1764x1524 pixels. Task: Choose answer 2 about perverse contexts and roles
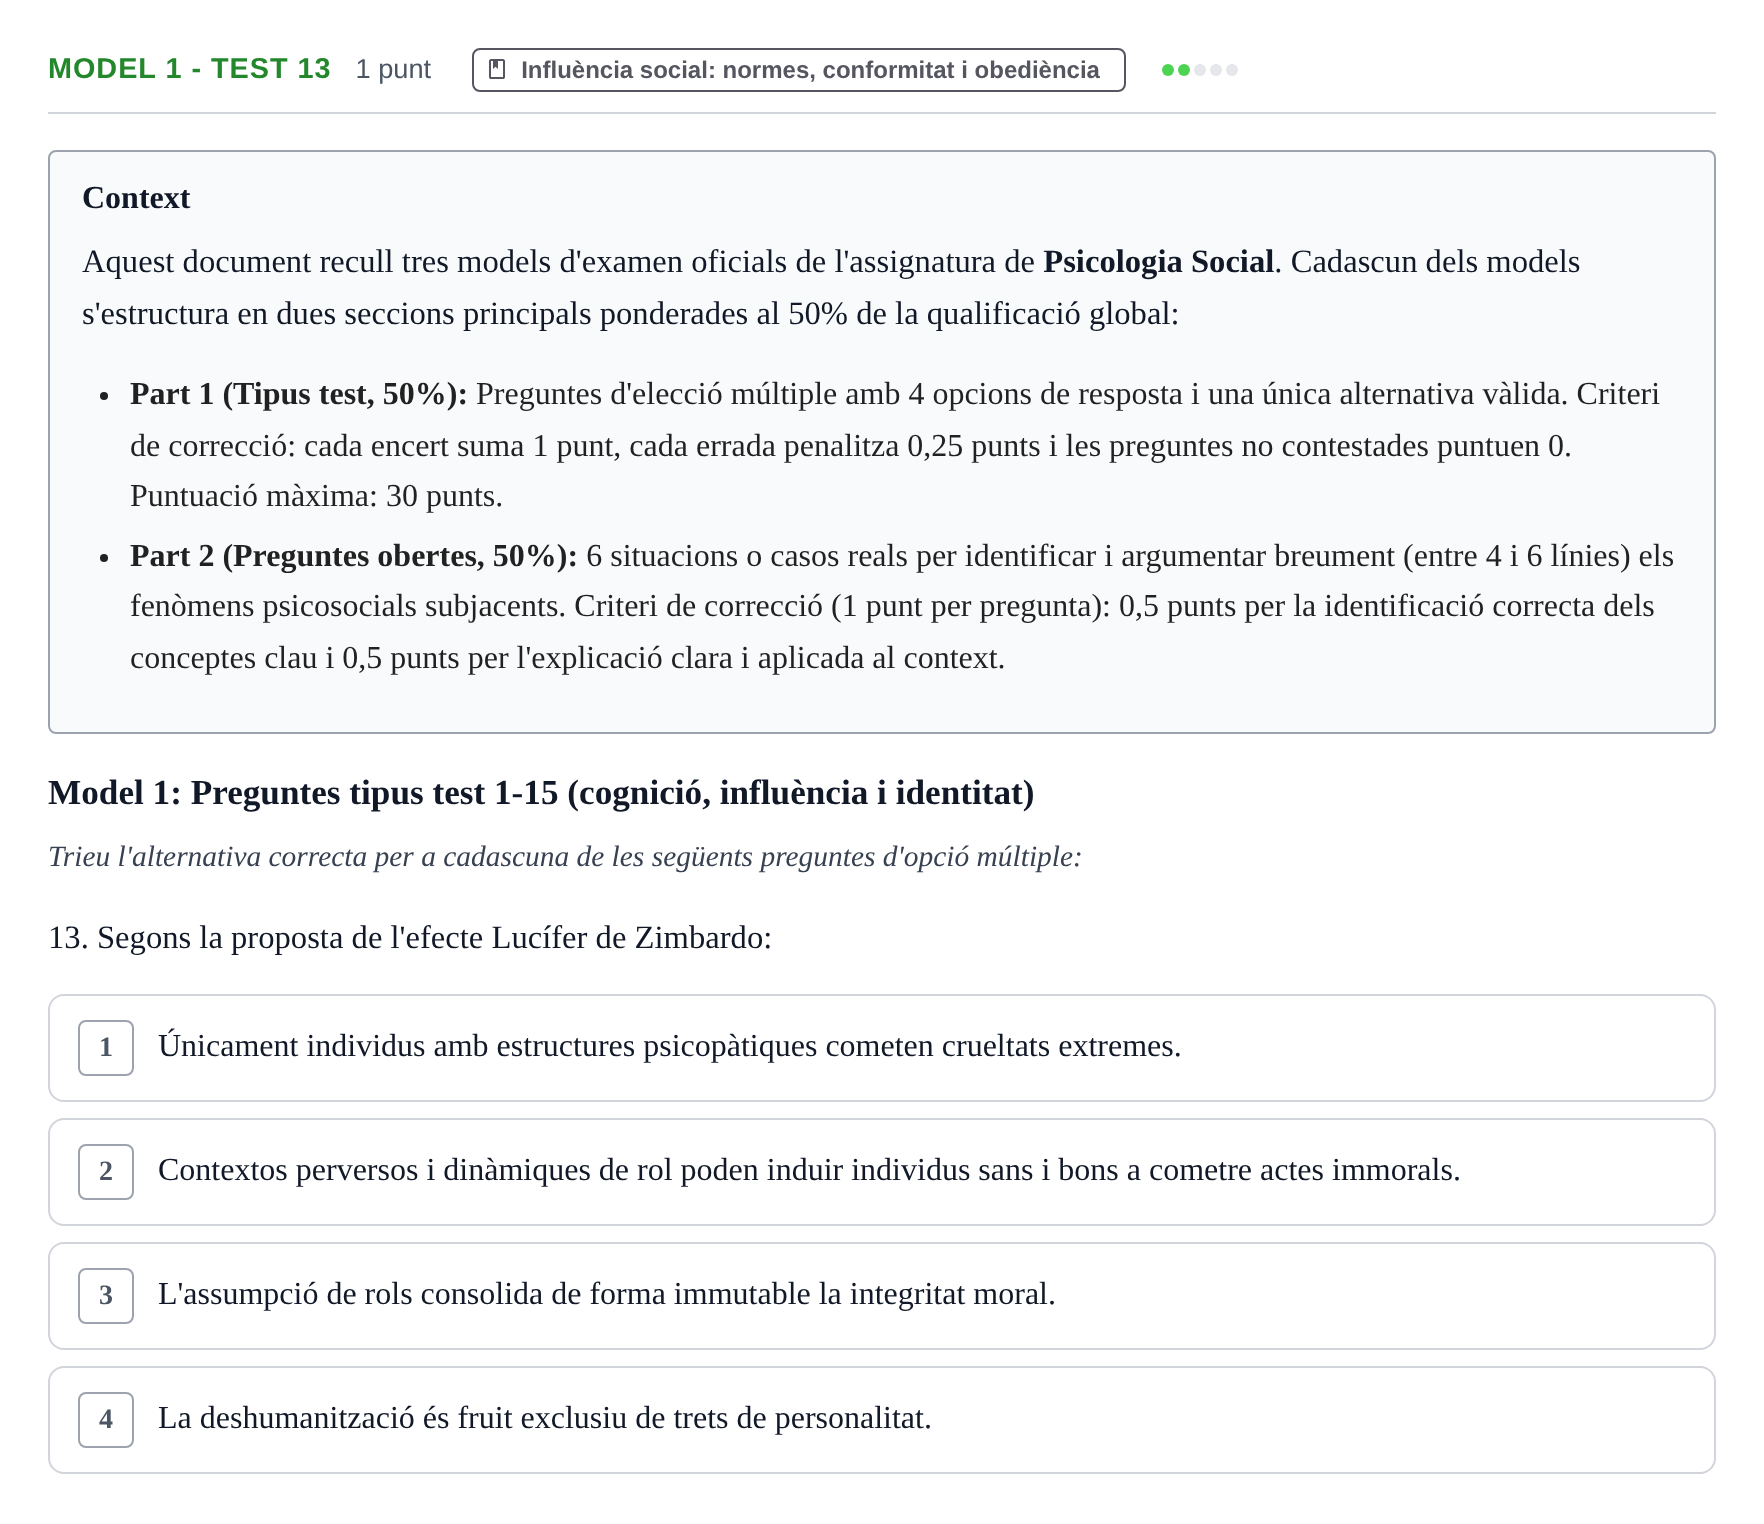tap(881, 1172)
